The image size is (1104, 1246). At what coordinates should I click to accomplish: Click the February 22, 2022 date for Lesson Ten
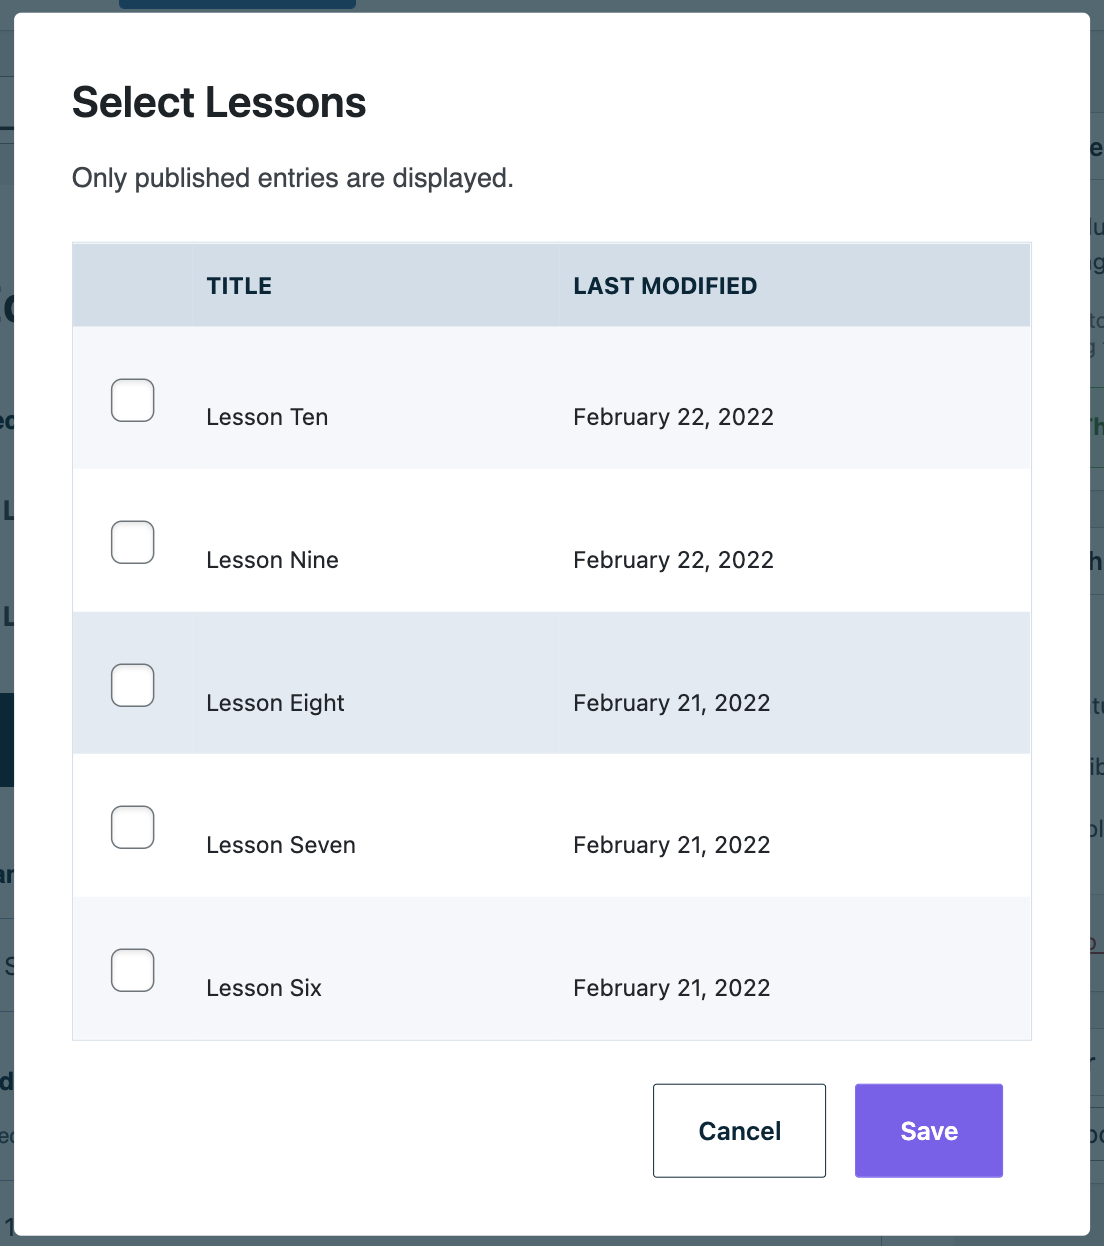673,416
